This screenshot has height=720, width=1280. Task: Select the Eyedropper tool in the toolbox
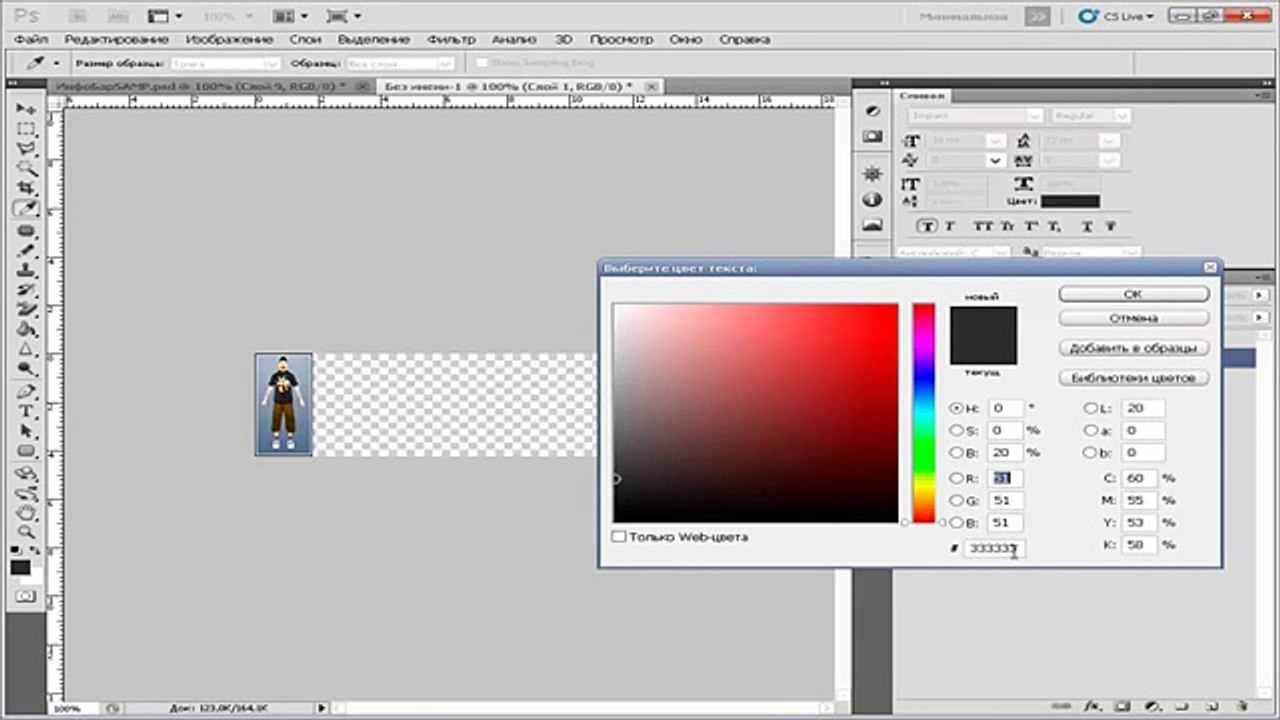[26, 209]
